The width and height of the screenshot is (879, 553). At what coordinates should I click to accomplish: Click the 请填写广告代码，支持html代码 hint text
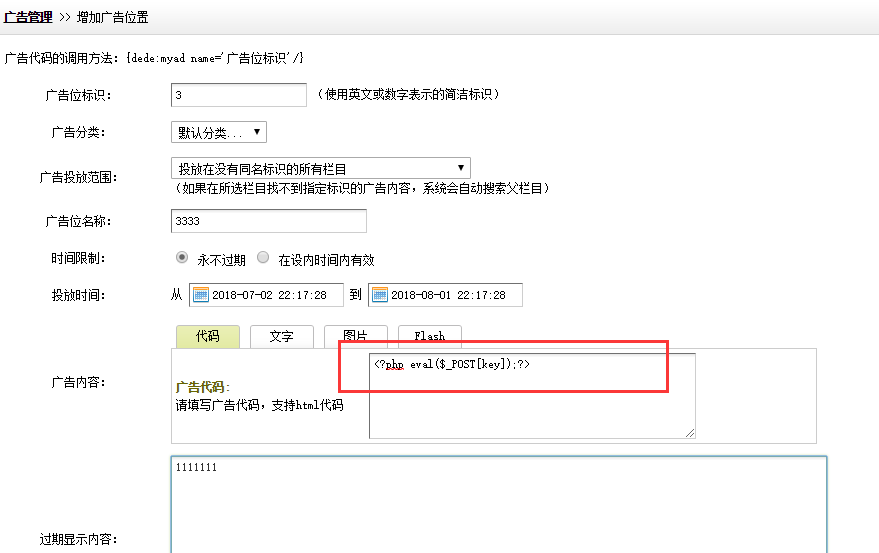pos(260,405)
